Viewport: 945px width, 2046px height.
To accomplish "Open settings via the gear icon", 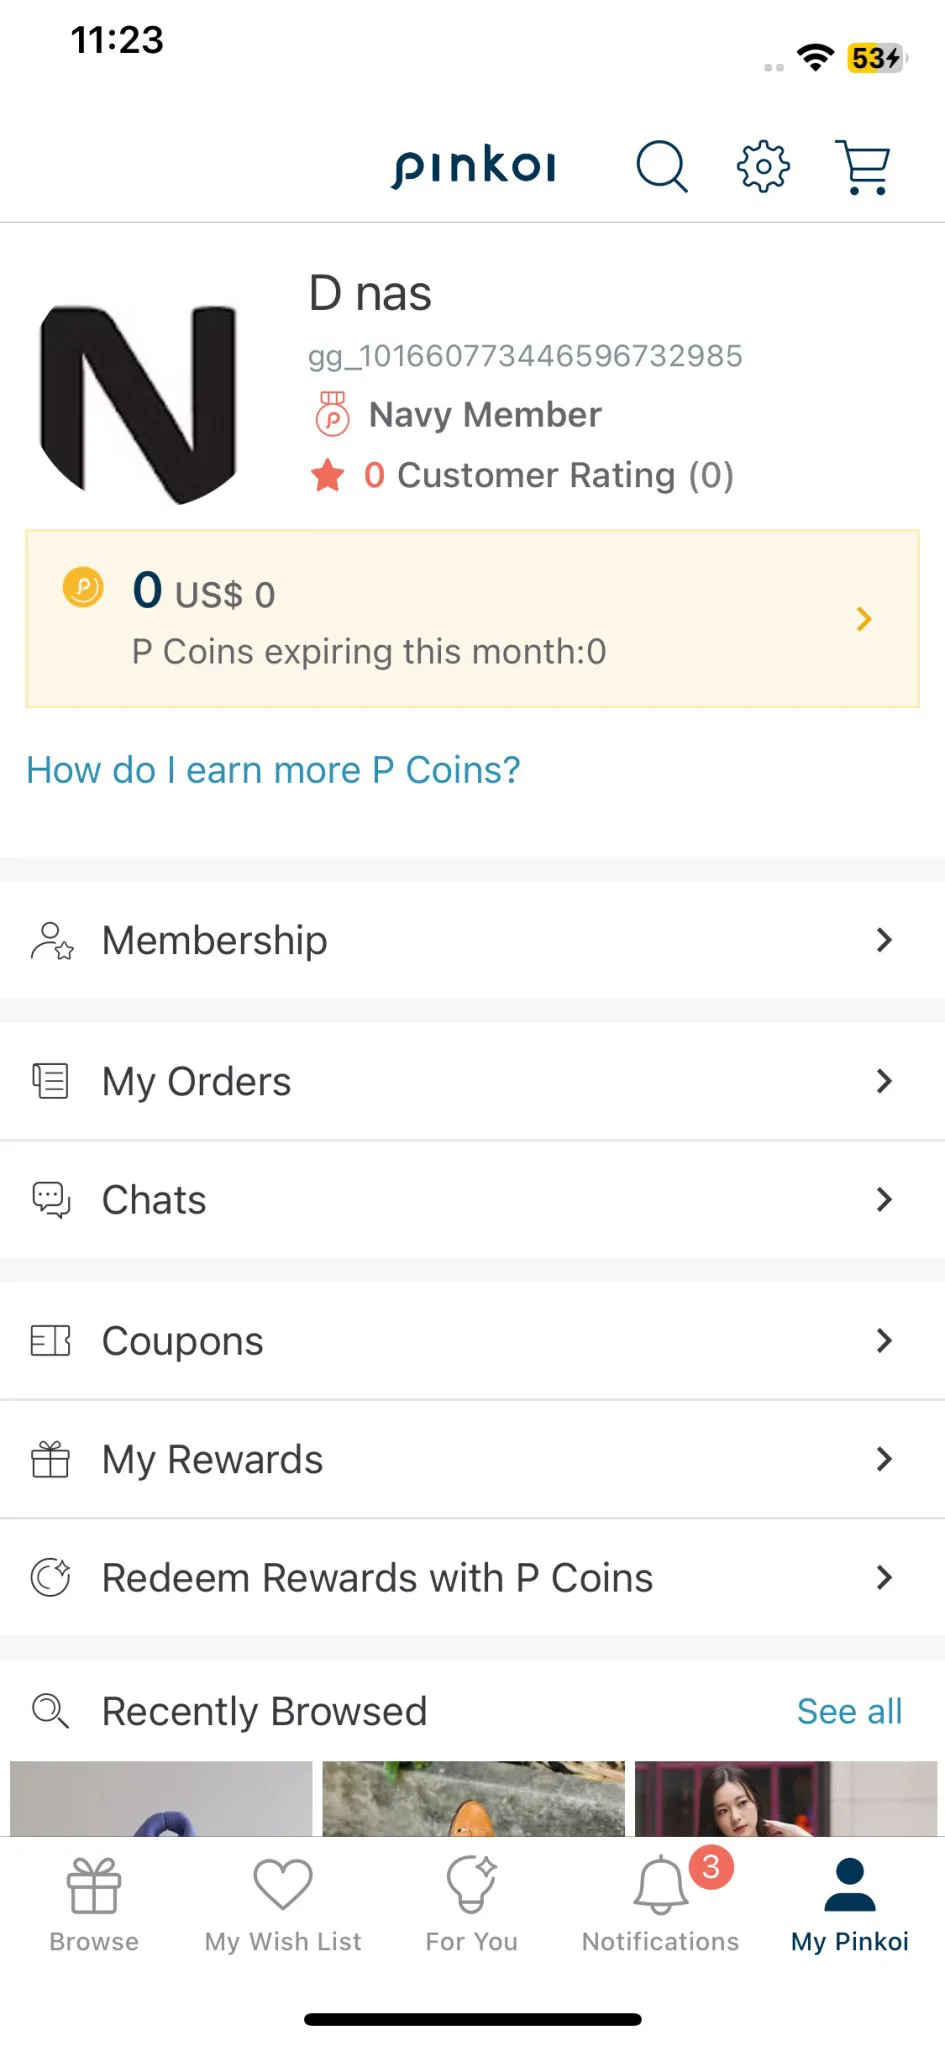I will (763, 166).
